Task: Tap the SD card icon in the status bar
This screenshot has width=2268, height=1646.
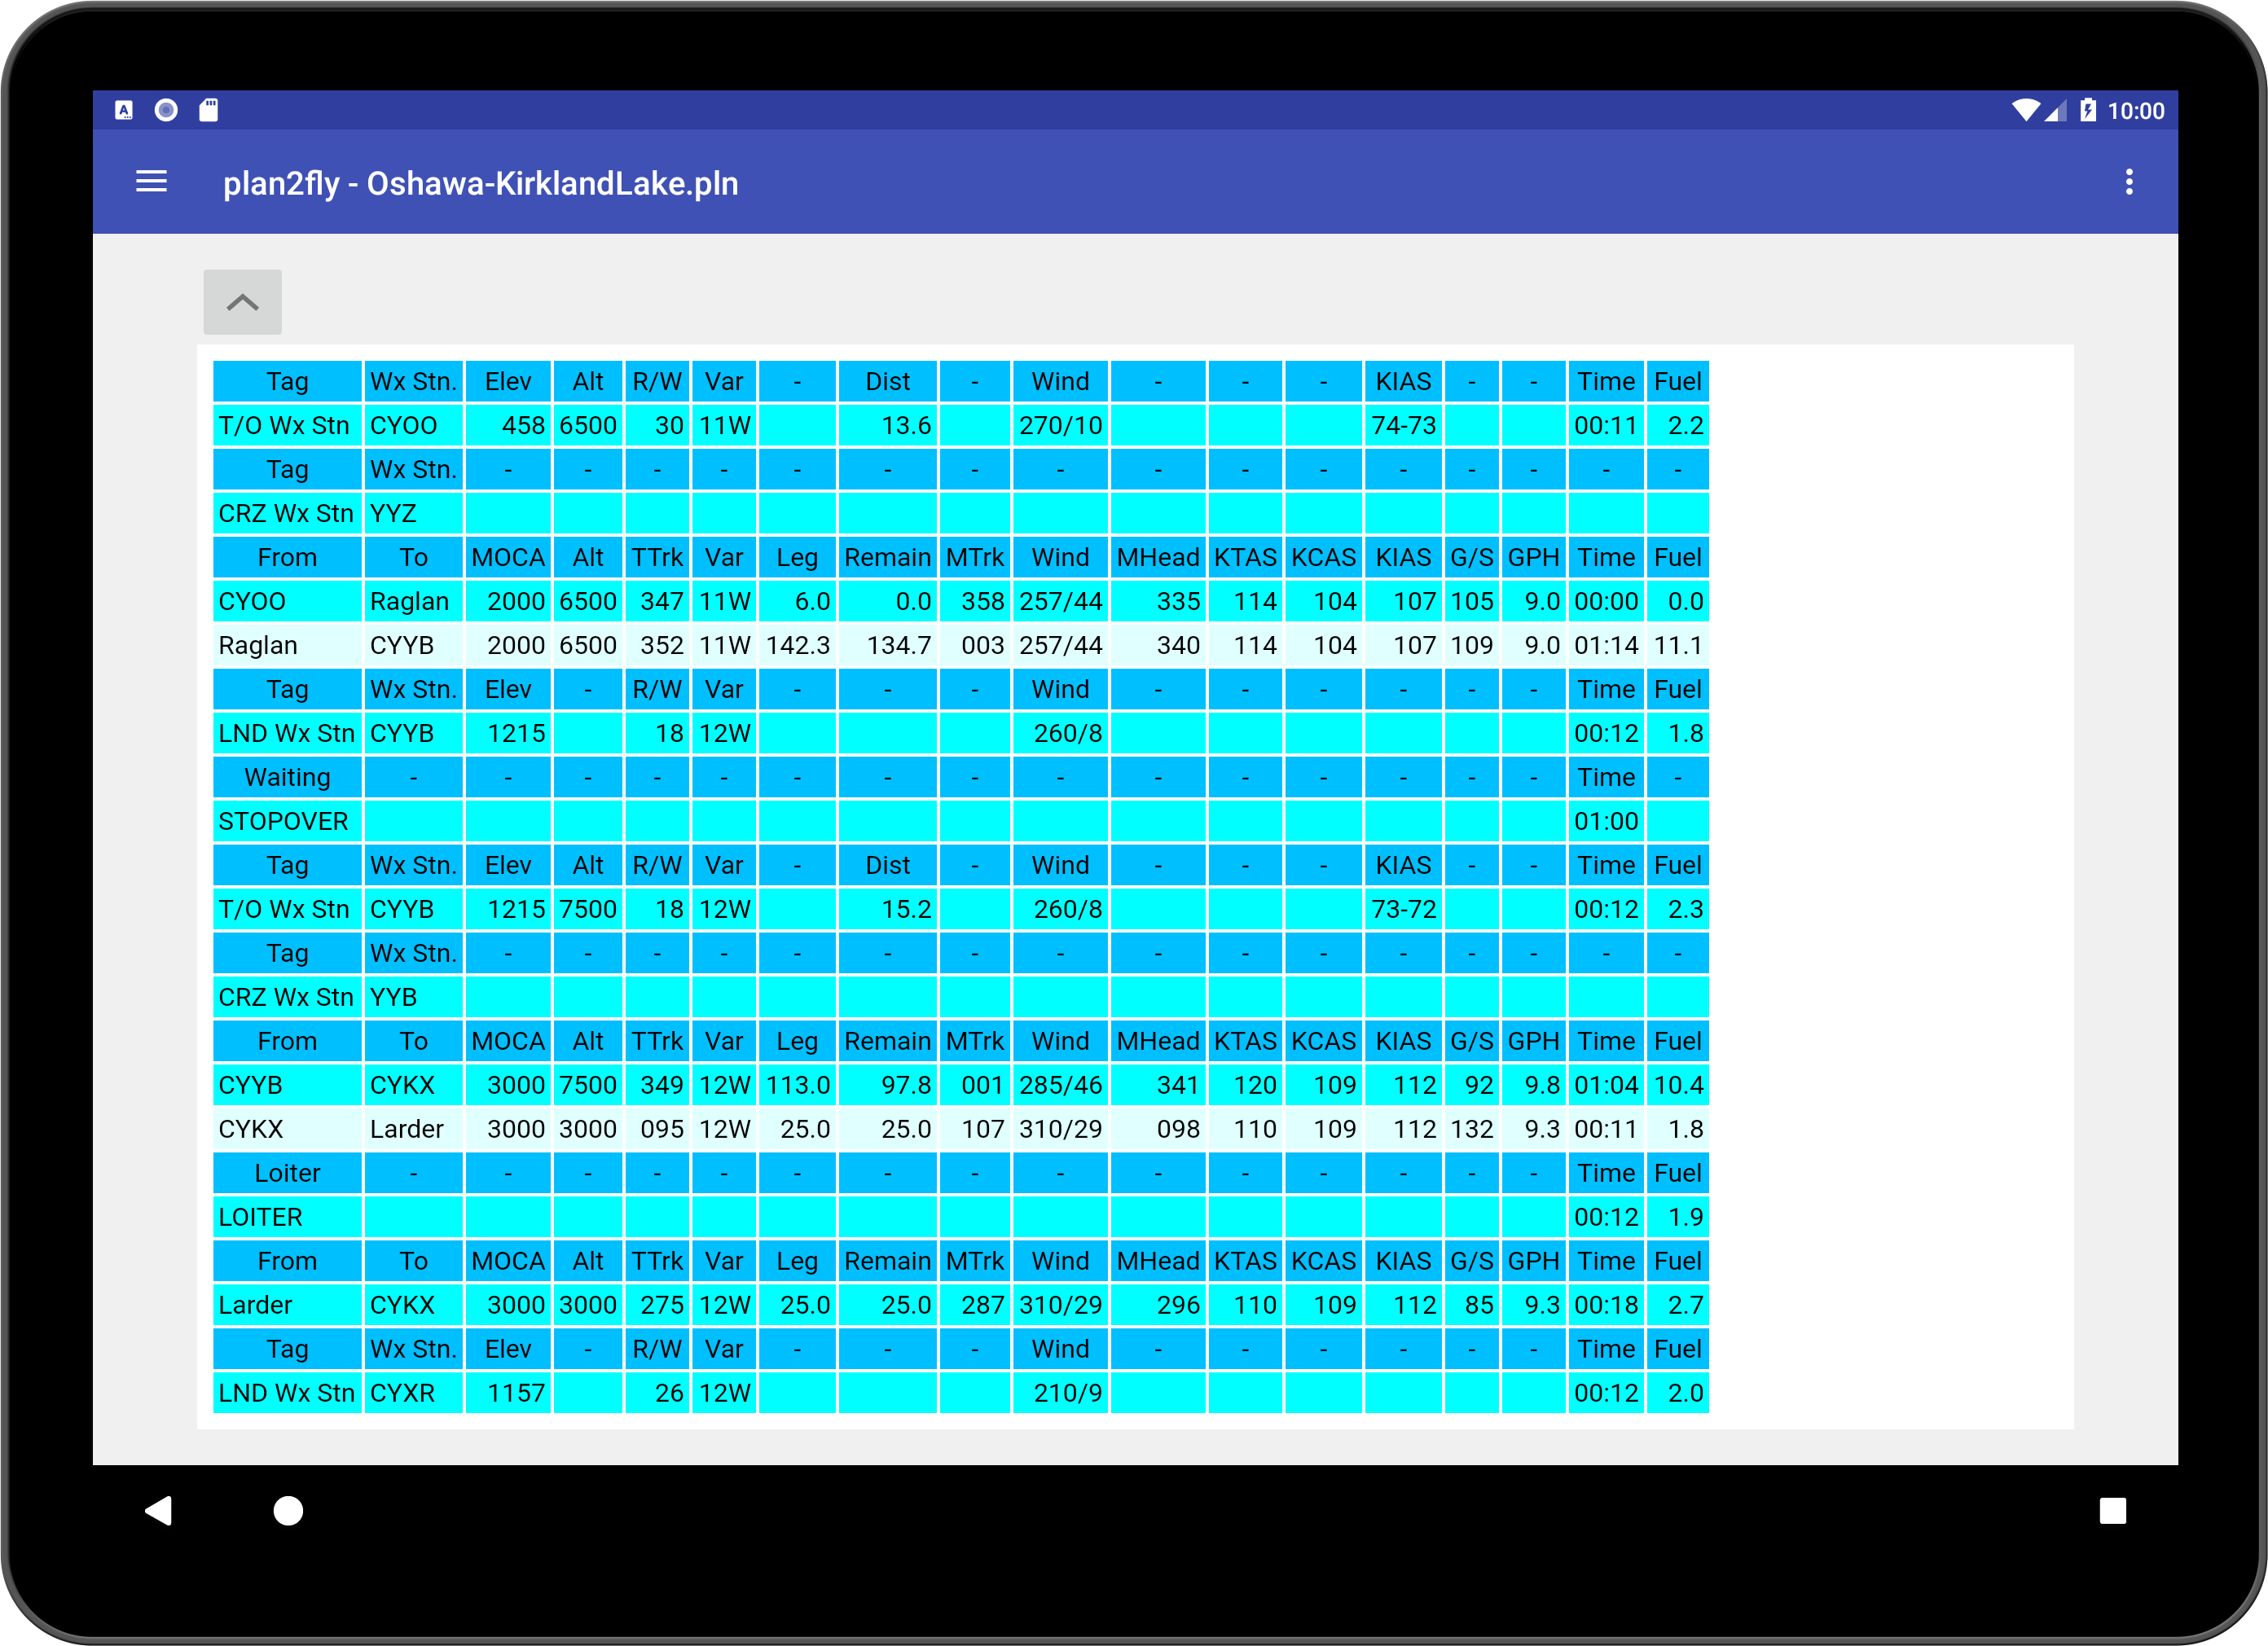Action: pos(209,111)
